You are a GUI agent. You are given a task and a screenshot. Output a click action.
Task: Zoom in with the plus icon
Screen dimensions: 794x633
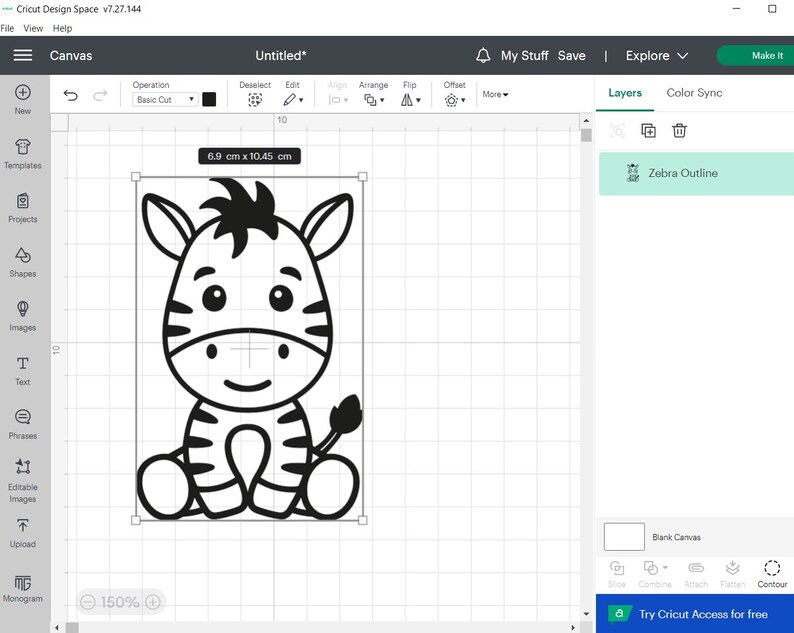[x=153, y=602]
